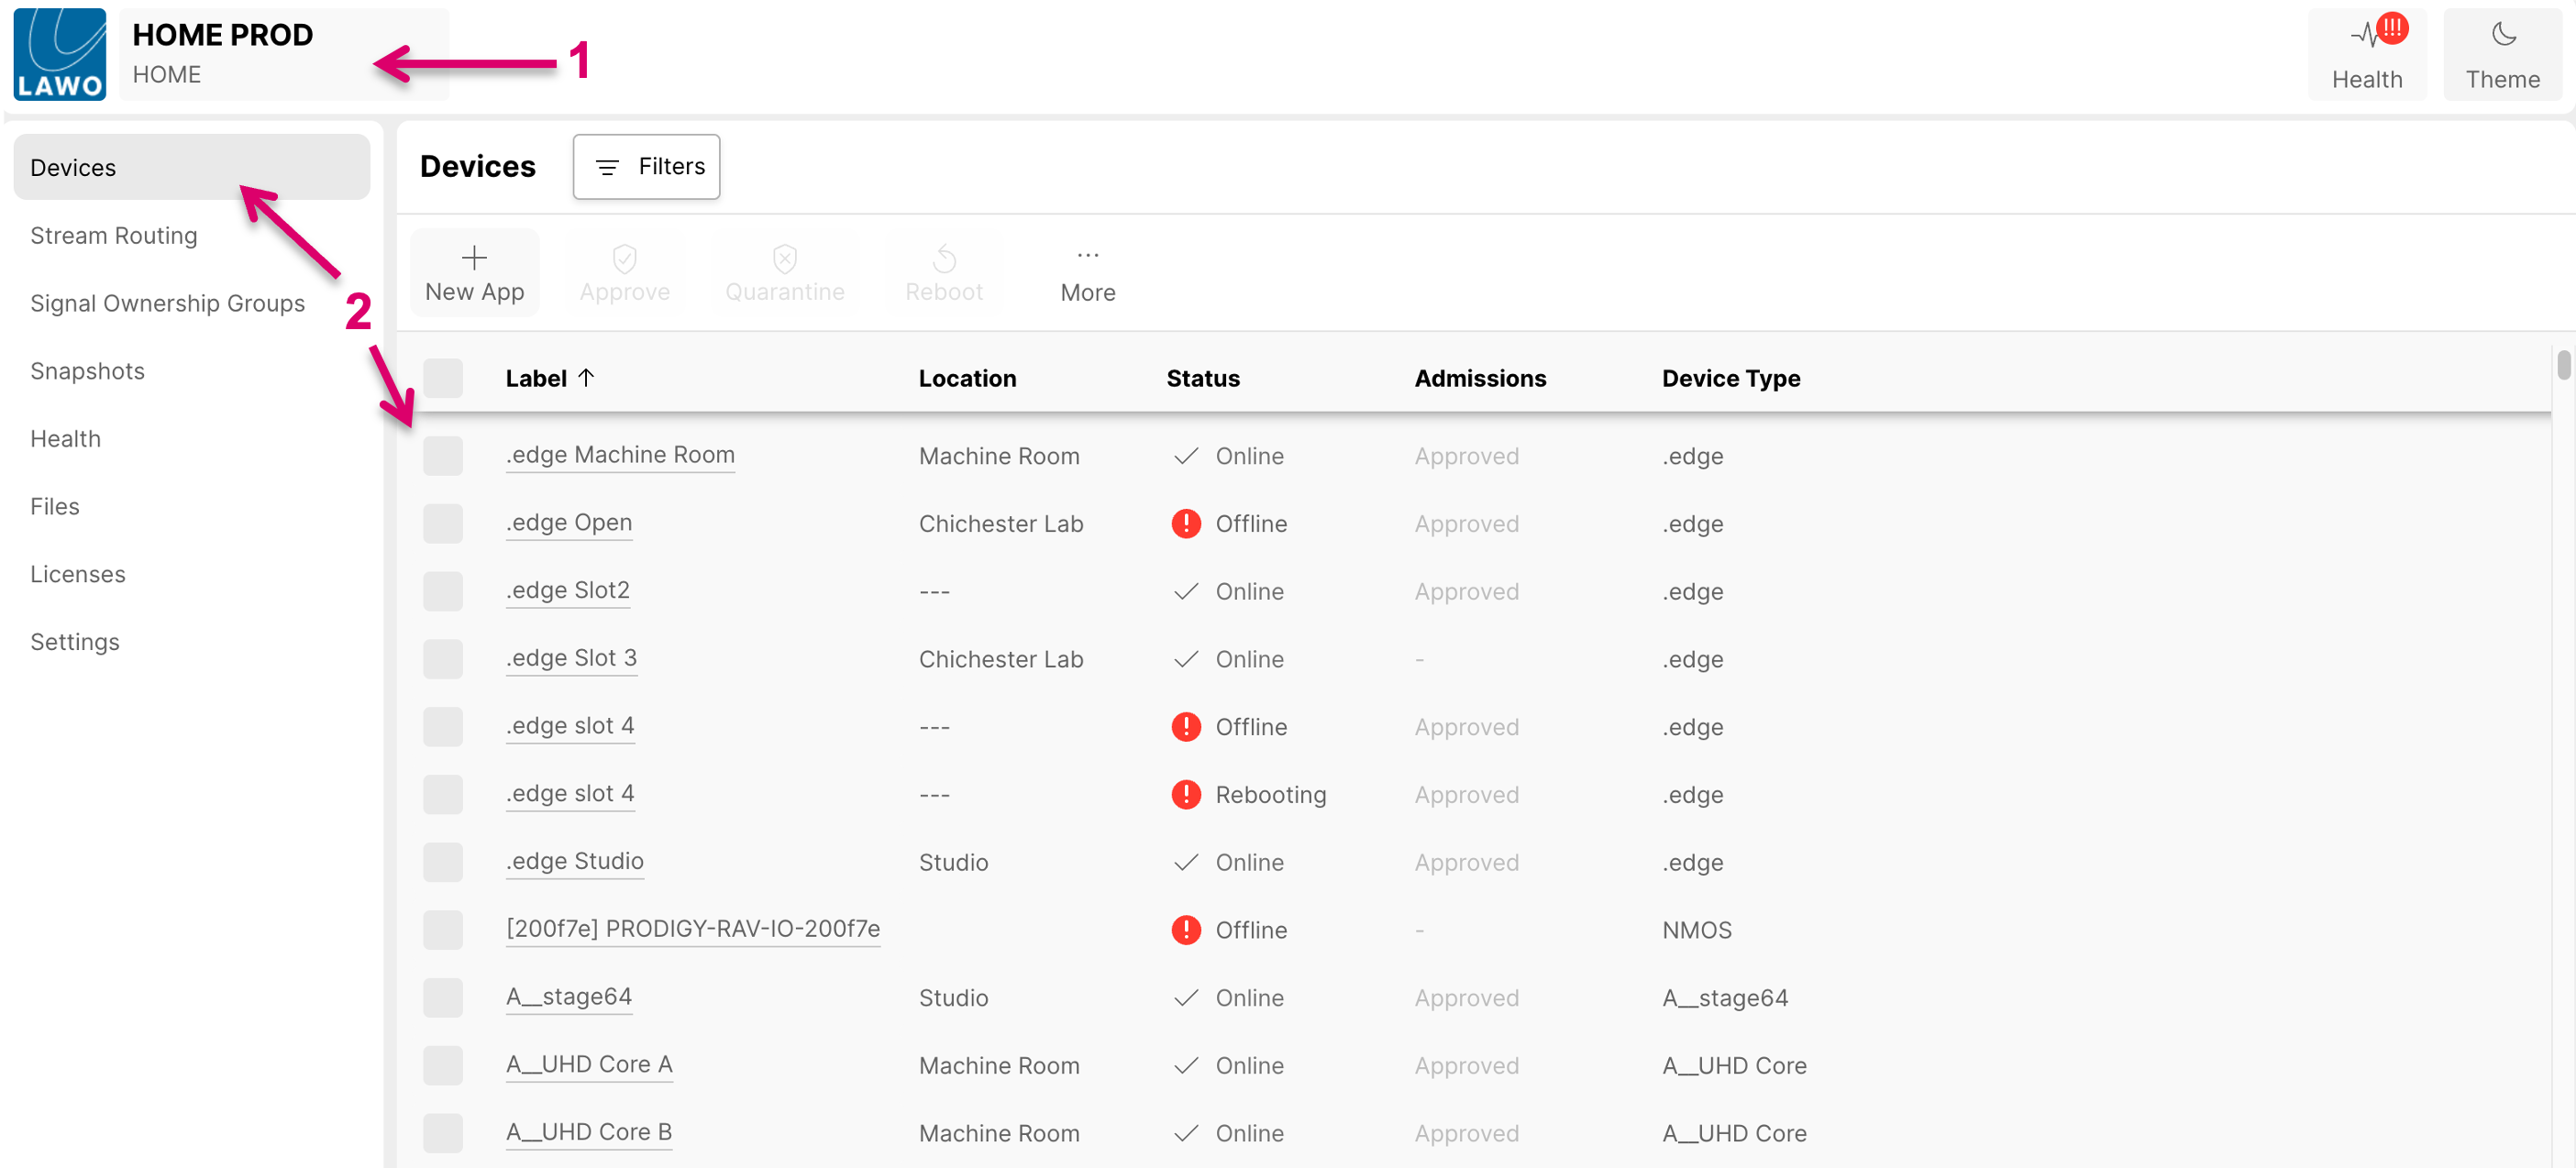Click the Reboot icon
Viewport: 2576px width, 1168px height.
point(943,259)
